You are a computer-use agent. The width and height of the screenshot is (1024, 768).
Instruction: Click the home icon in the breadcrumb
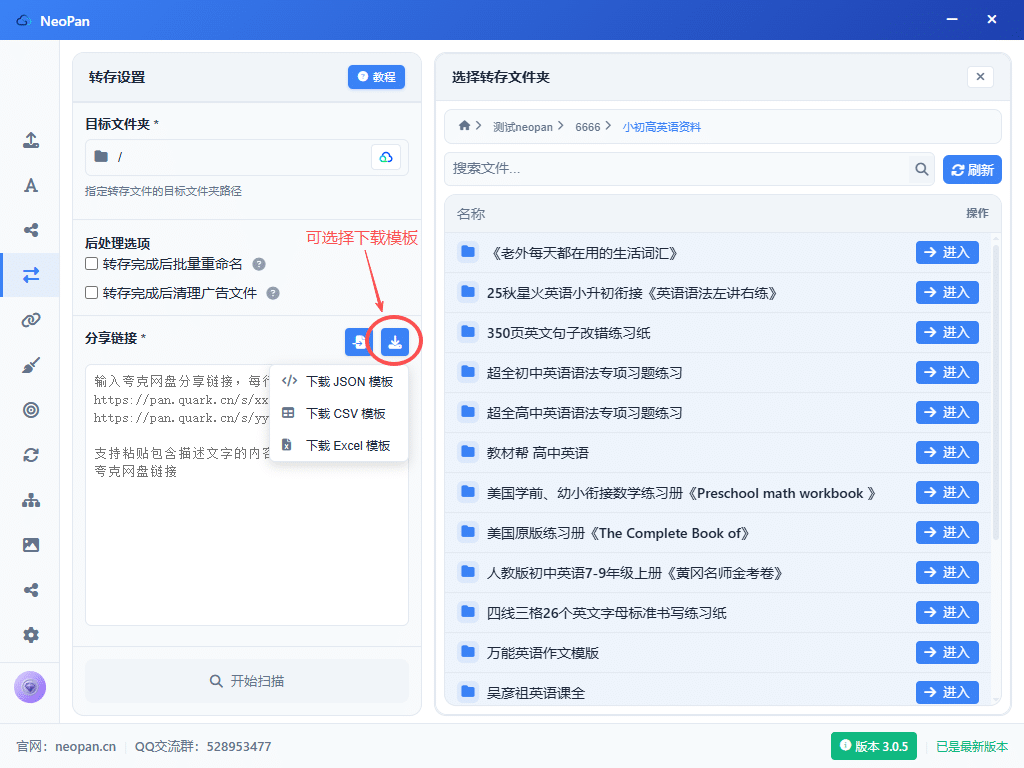coord(464,126)
